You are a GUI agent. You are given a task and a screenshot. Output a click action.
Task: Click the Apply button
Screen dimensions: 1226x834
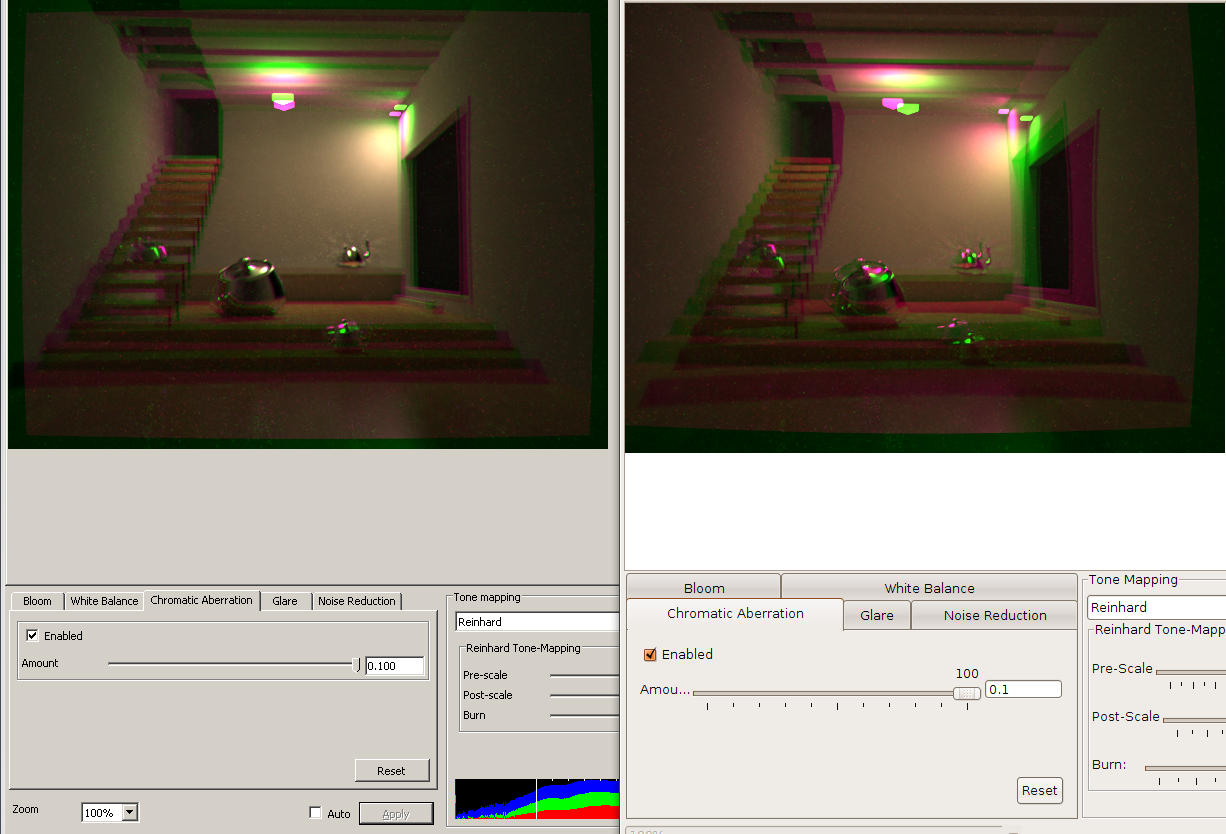[x=396, y=813]
